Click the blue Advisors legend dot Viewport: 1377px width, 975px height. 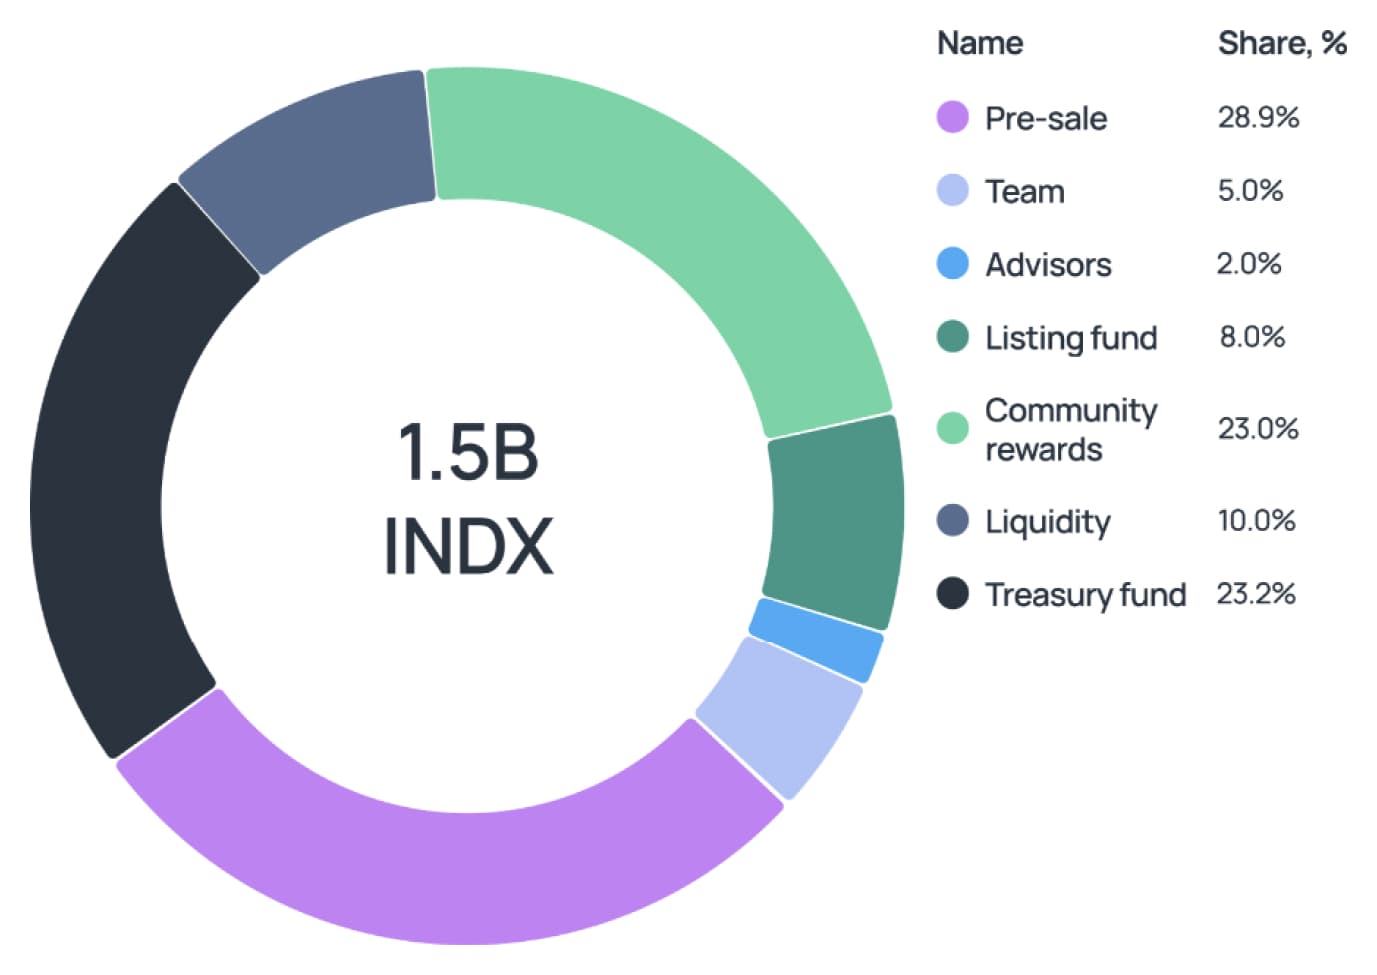[x=952, y=263]
